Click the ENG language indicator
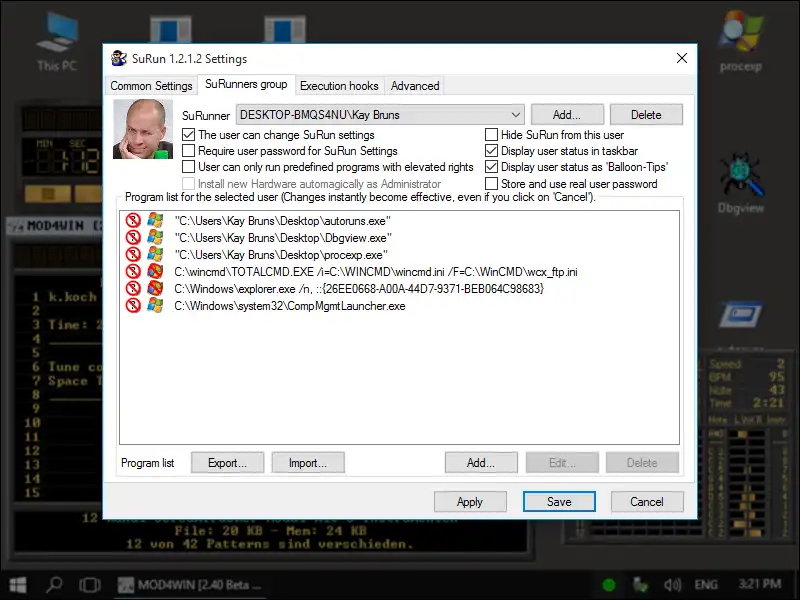Viewport: 800px width, 600px height. 706,585
